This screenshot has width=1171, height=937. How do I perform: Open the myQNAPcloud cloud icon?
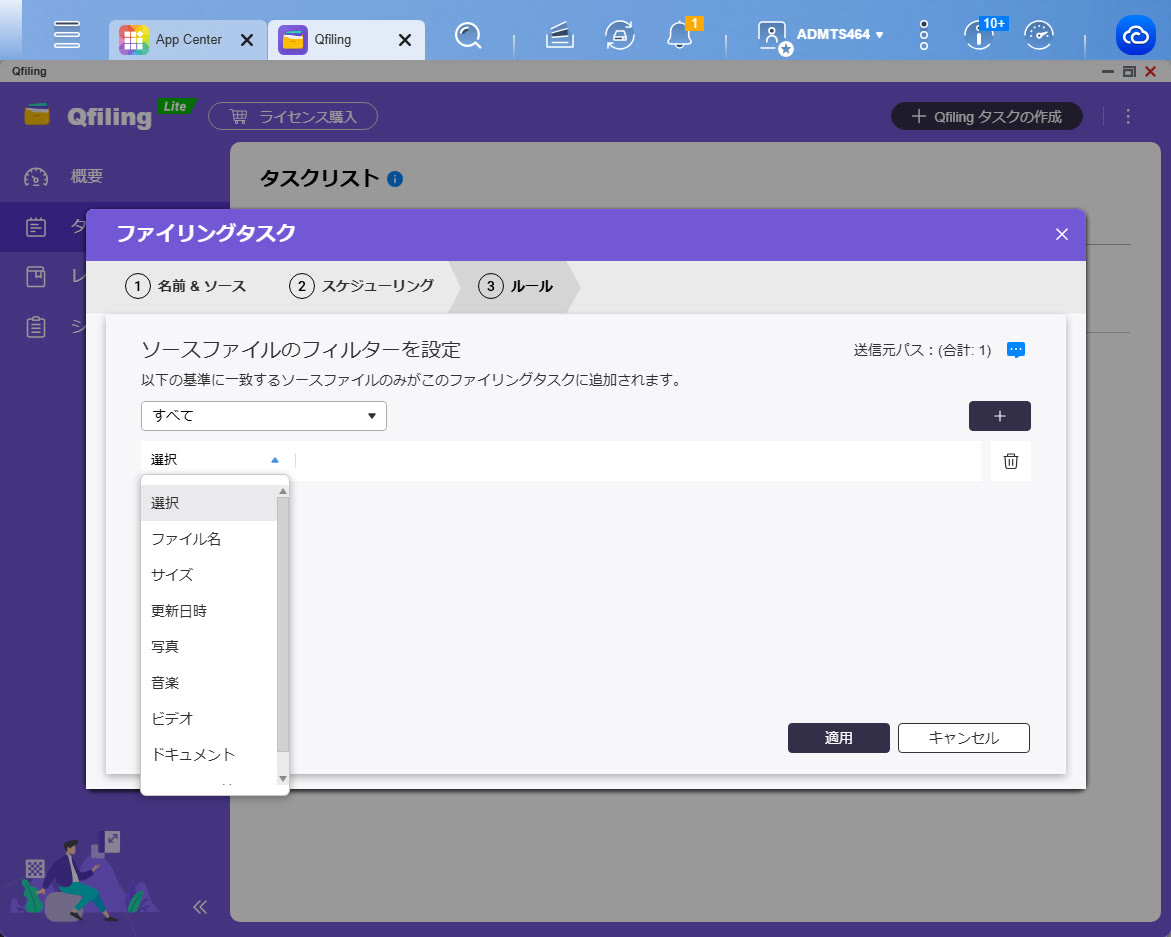coord(1136,37)
